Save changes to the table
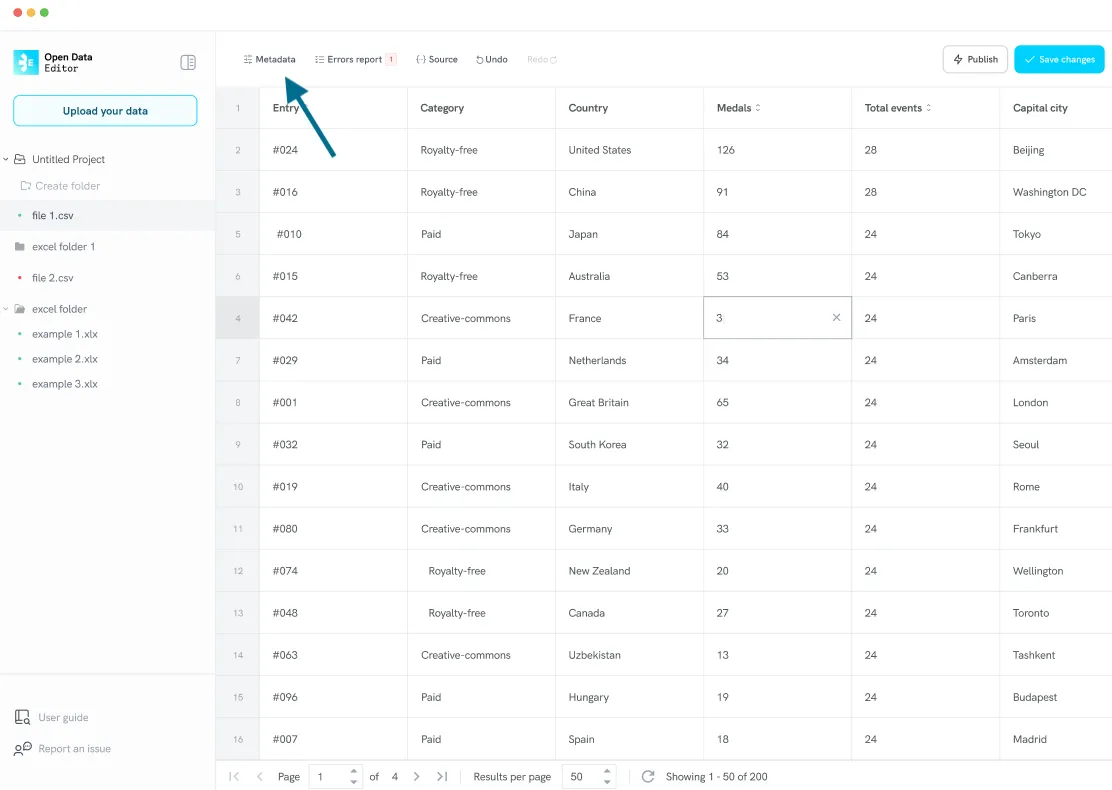This screenshot has width=1112, height=790. click(x=1059, y=59)
